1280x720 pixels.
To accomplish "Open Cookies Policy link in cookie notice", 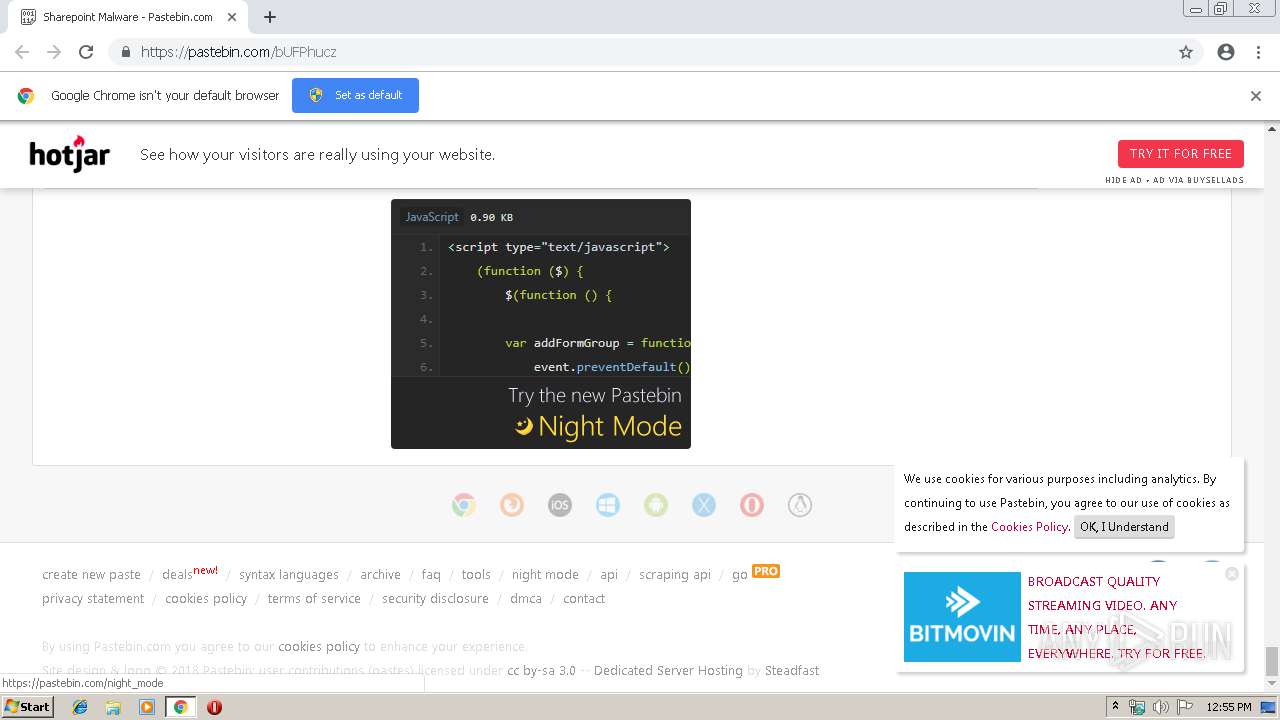I will 1029,527.
